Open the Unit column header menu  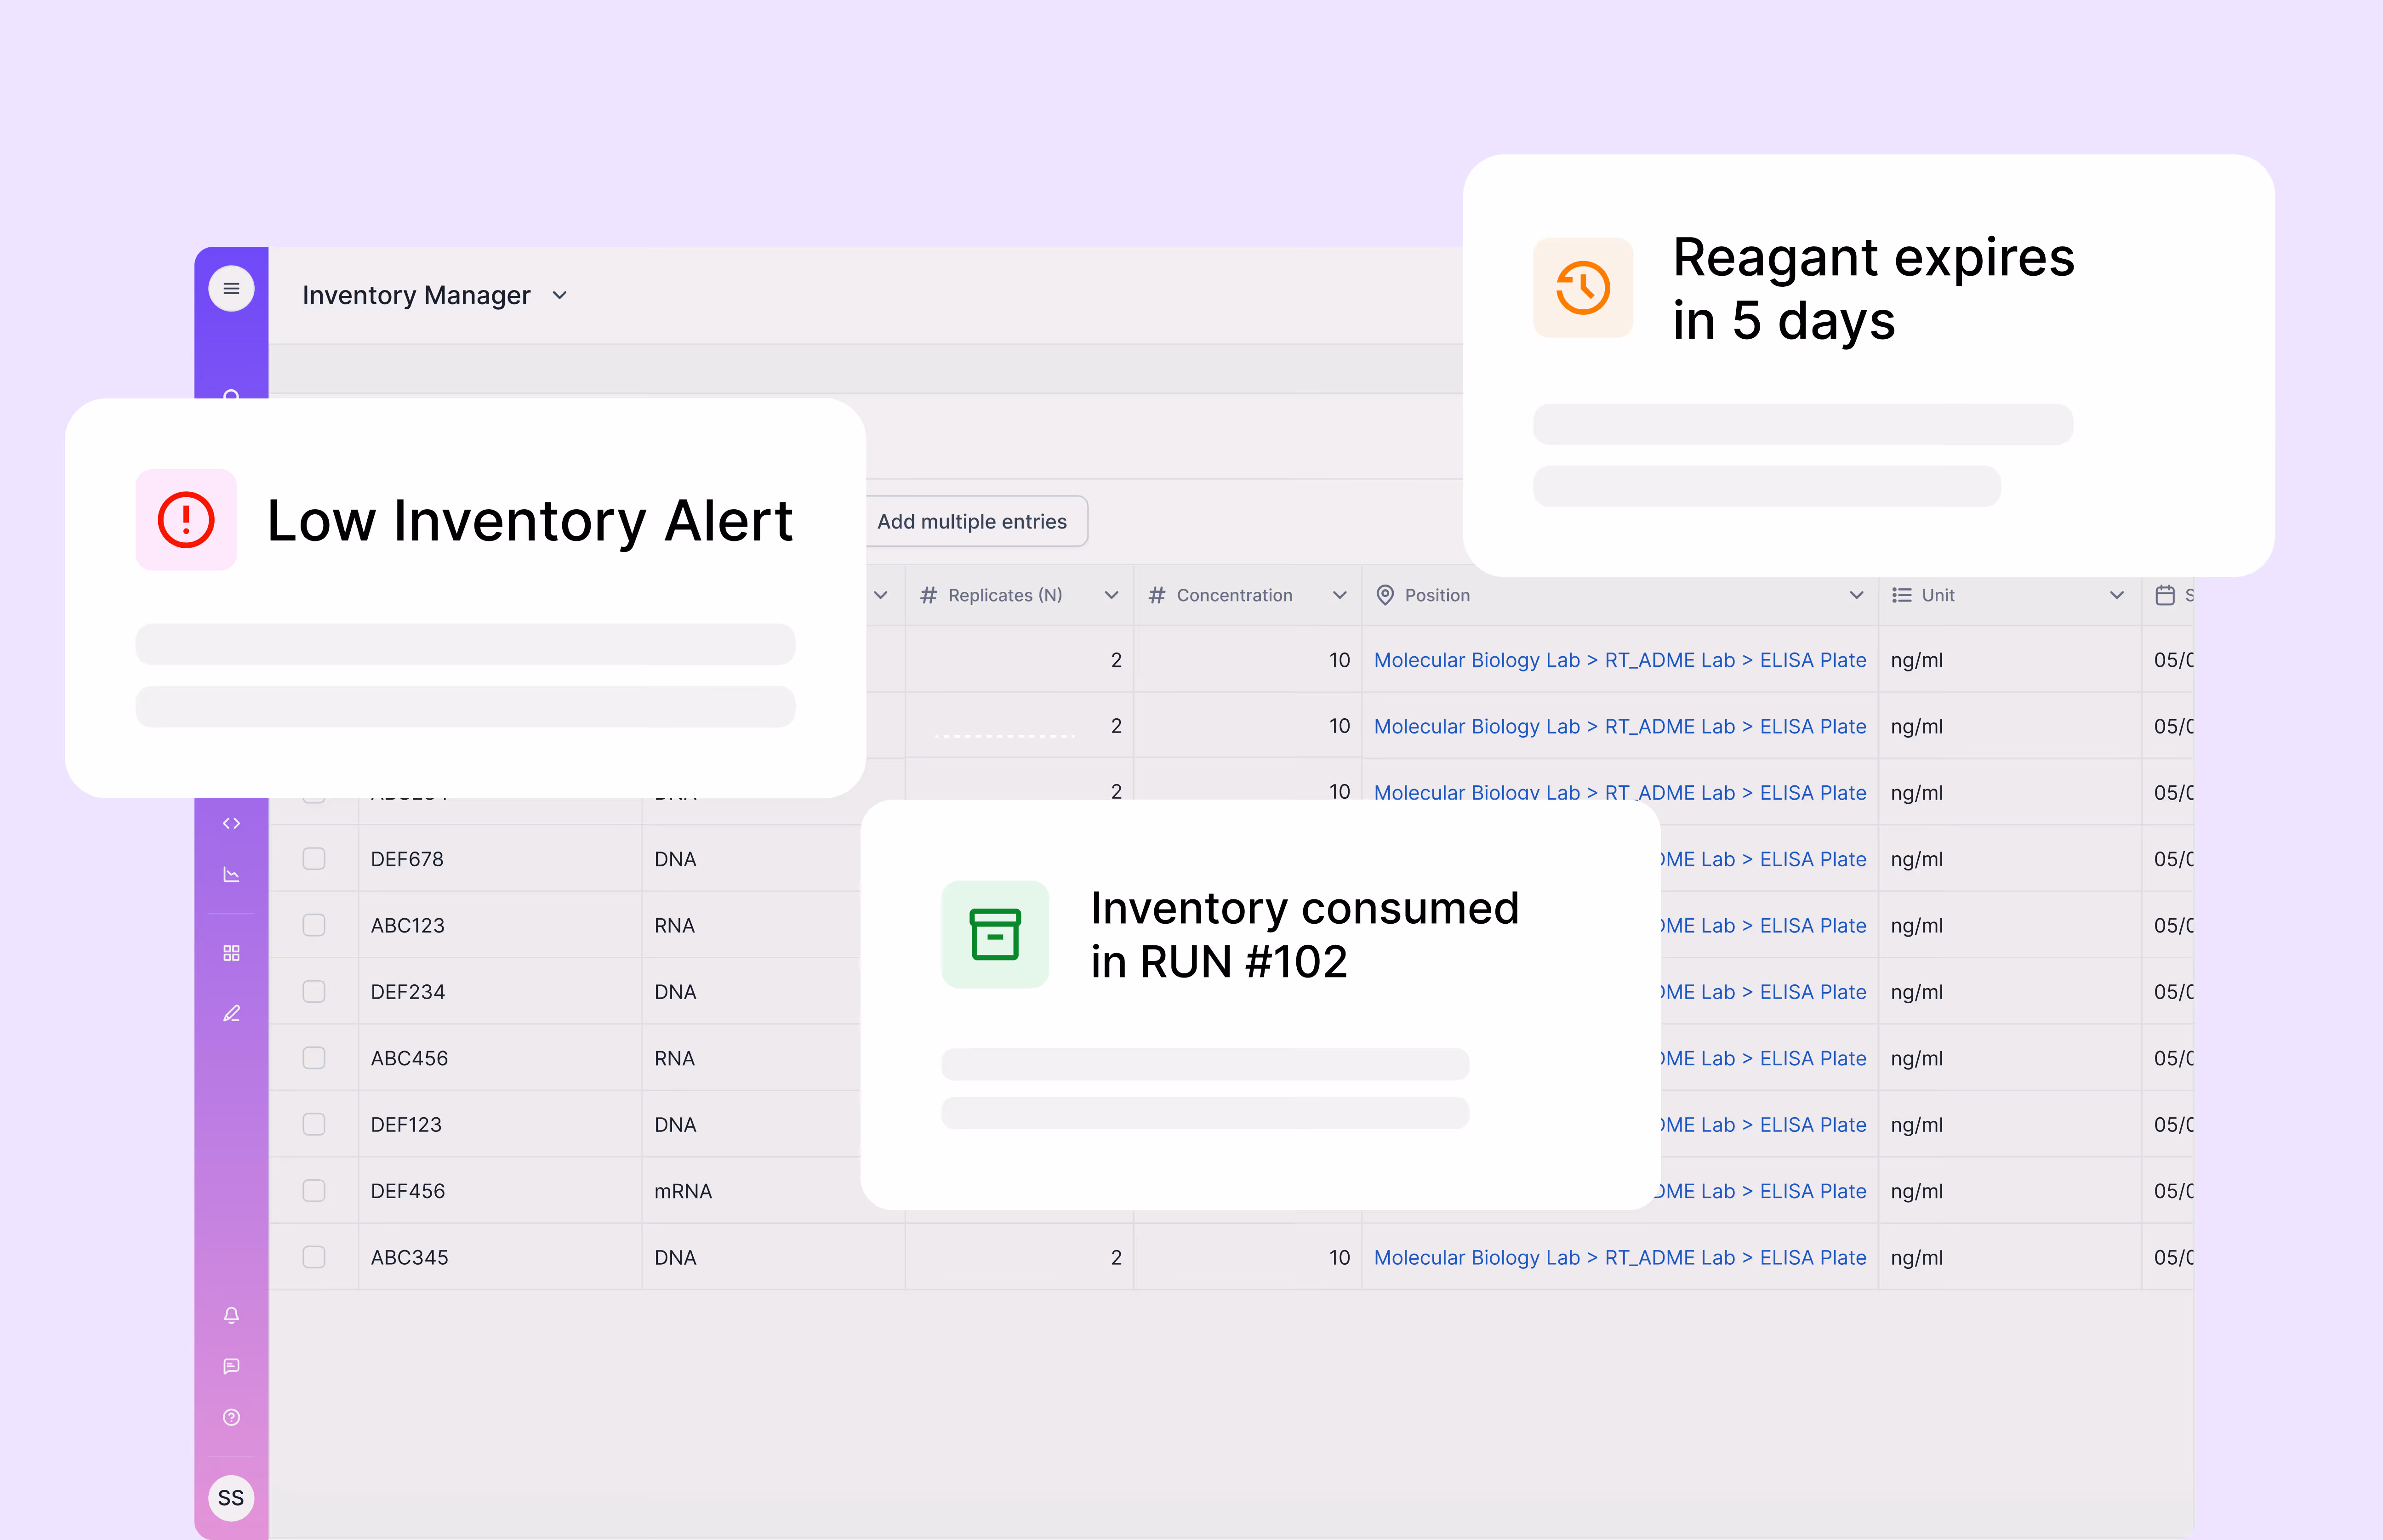2116,595
